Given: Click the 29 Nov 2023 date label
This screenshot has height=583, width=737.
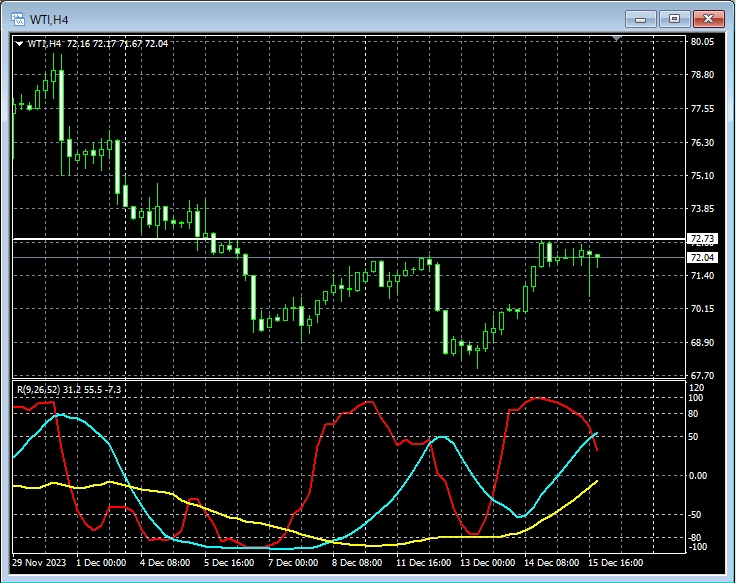Looking at the screenshot, I should (x=40, y=563).
